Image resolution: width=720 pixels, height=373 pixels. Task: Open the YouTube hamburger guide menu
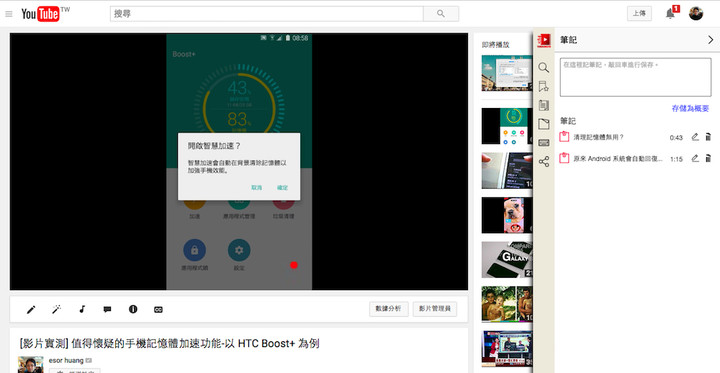[x=9, y=14]
